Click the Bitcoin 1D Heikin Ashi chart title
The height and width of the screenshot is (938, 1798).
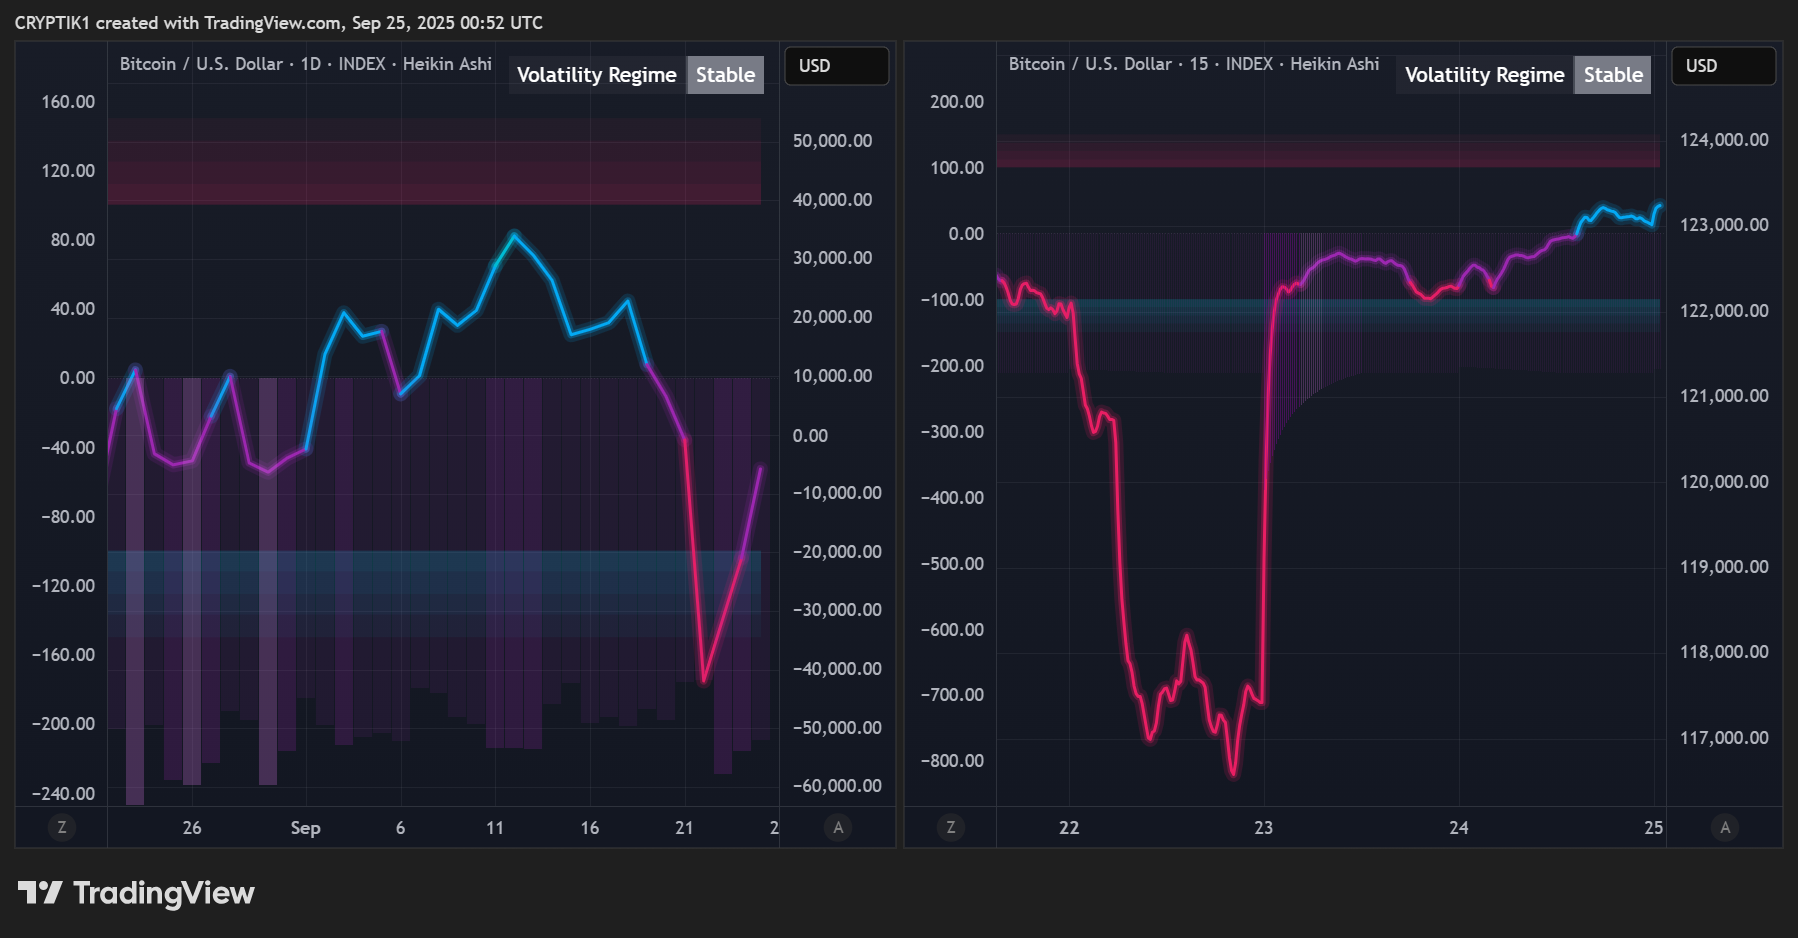(306, 64)
